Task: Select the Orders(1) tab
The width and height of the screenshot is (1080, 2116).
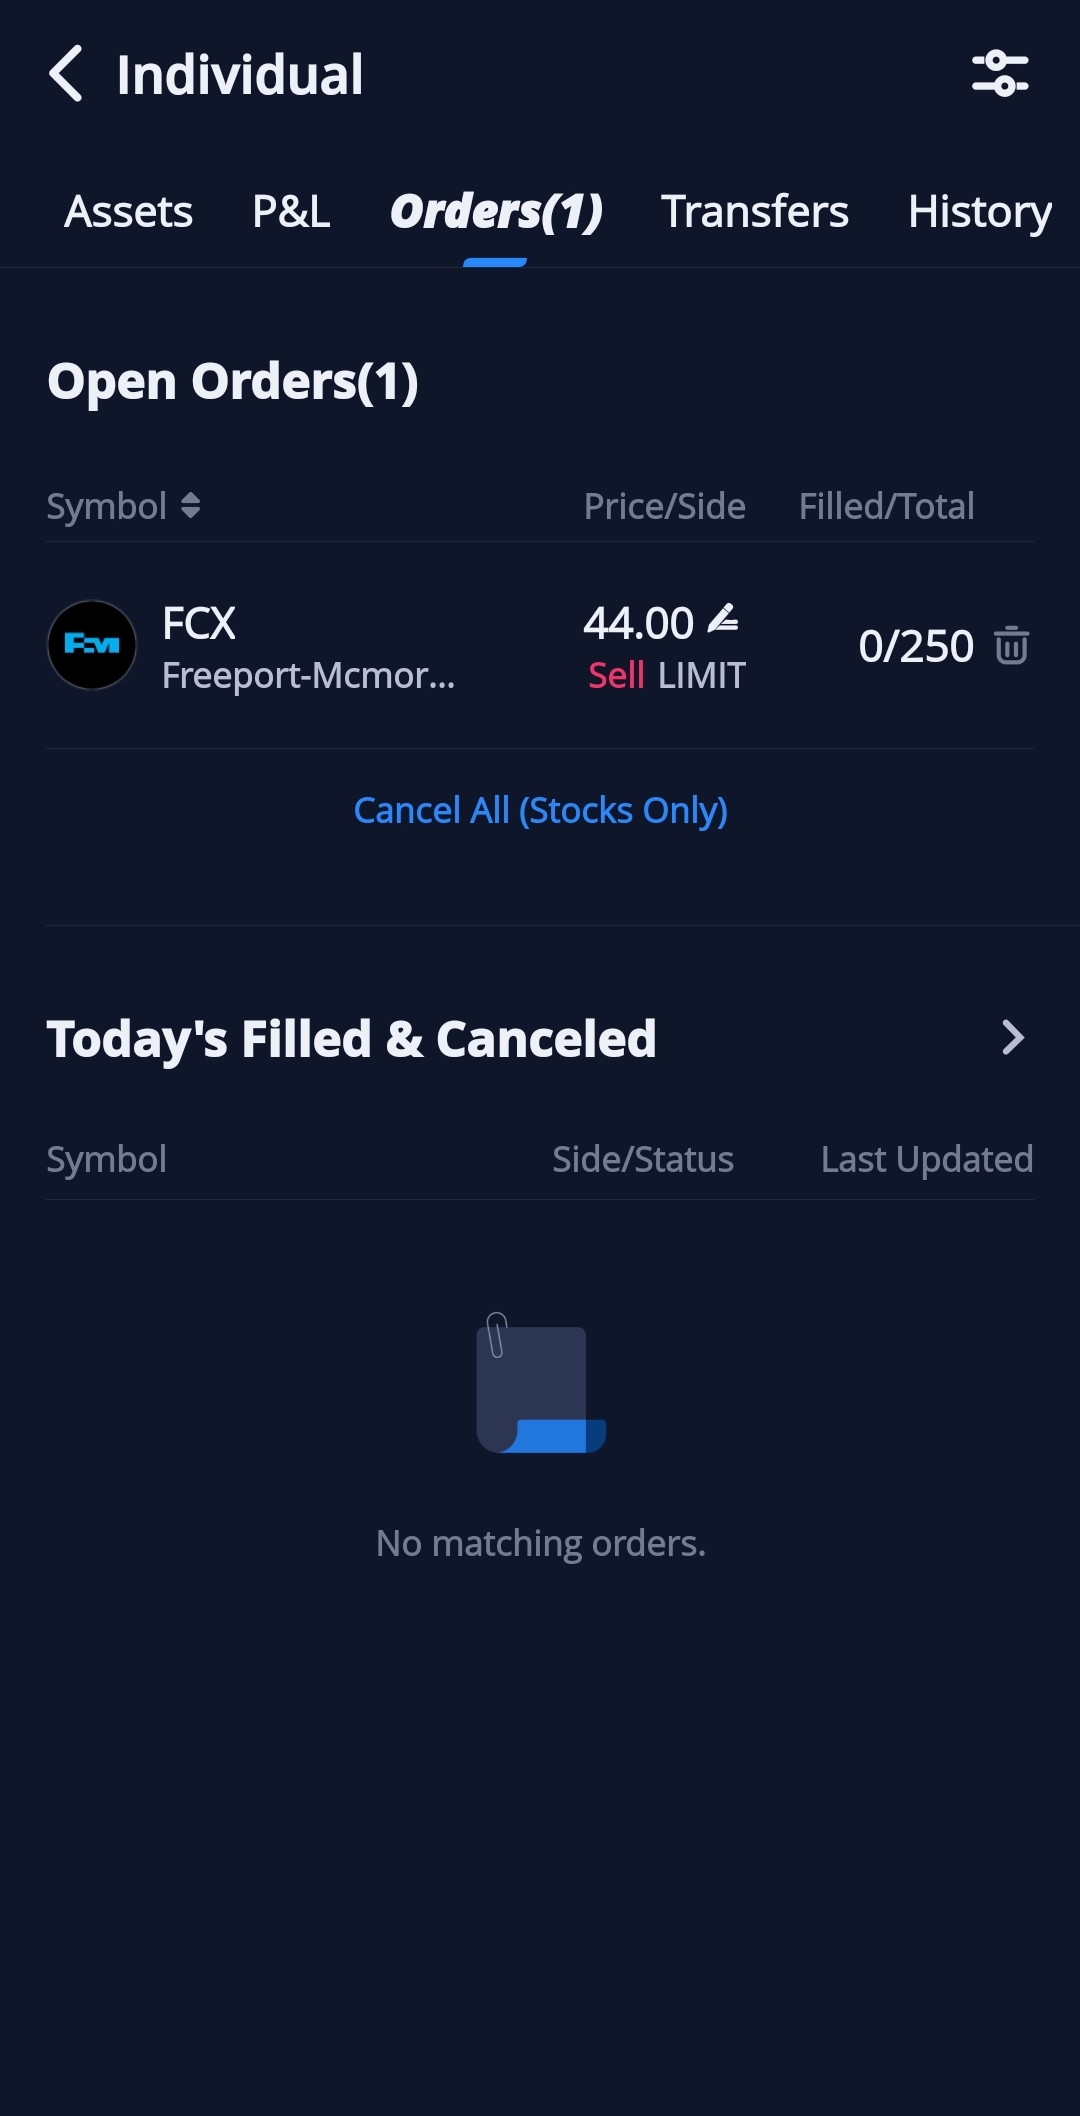Action: pyautogui.click(x=496, y=212)
